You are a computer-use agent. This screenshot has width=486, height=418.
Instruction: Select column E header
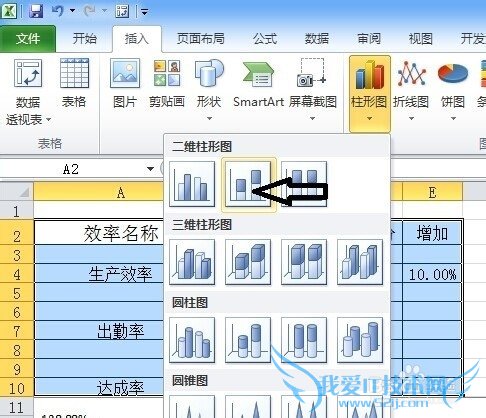tap(432, 192)
